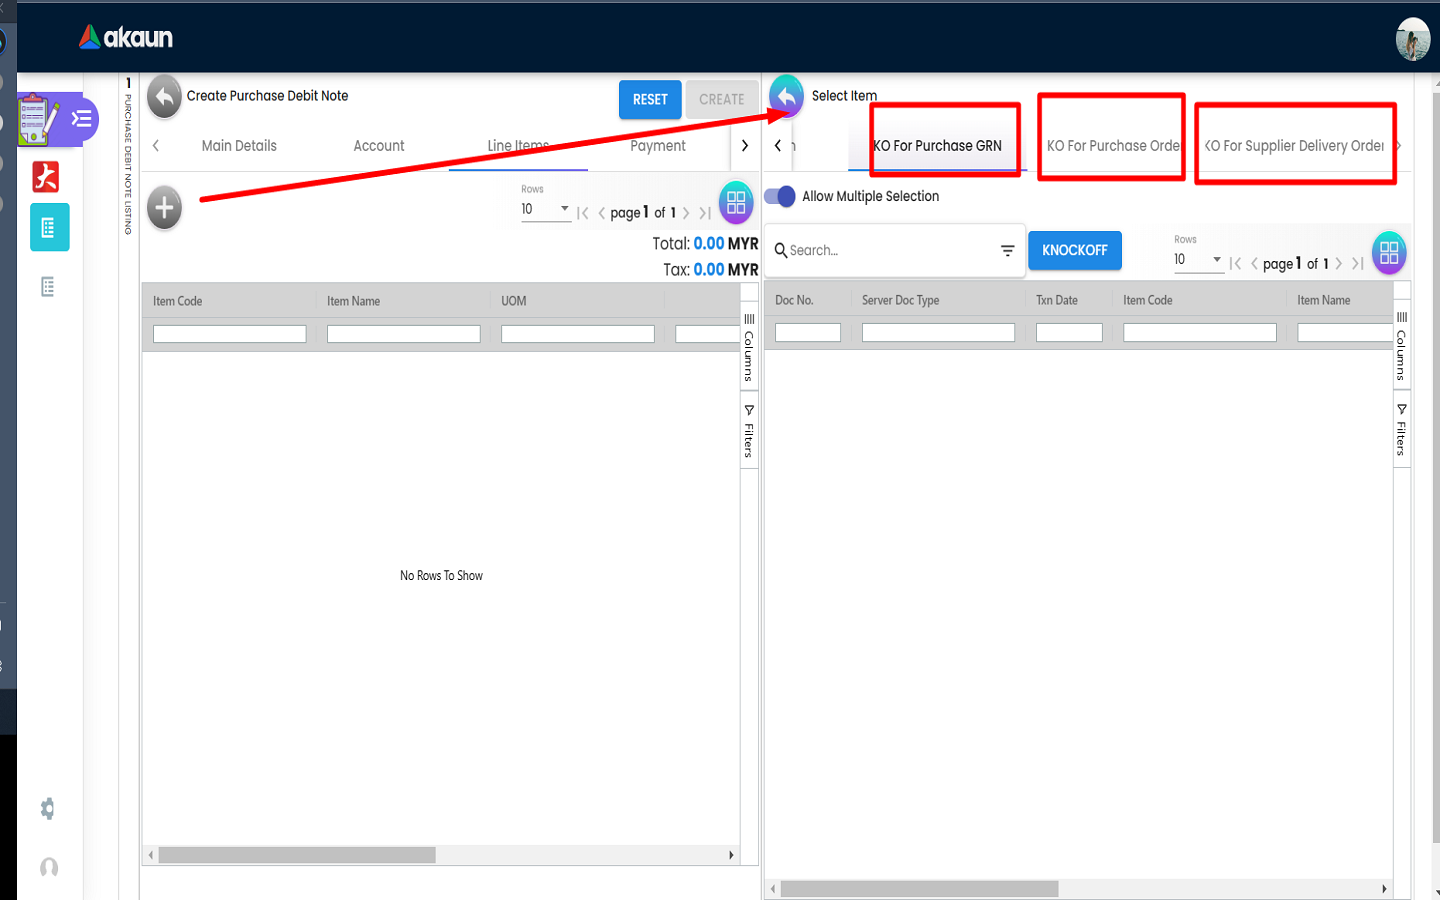The height and width of the screenshot is (900, 1440).
Task: Click the search filter options icon
Action: (x=1008, y=251)
